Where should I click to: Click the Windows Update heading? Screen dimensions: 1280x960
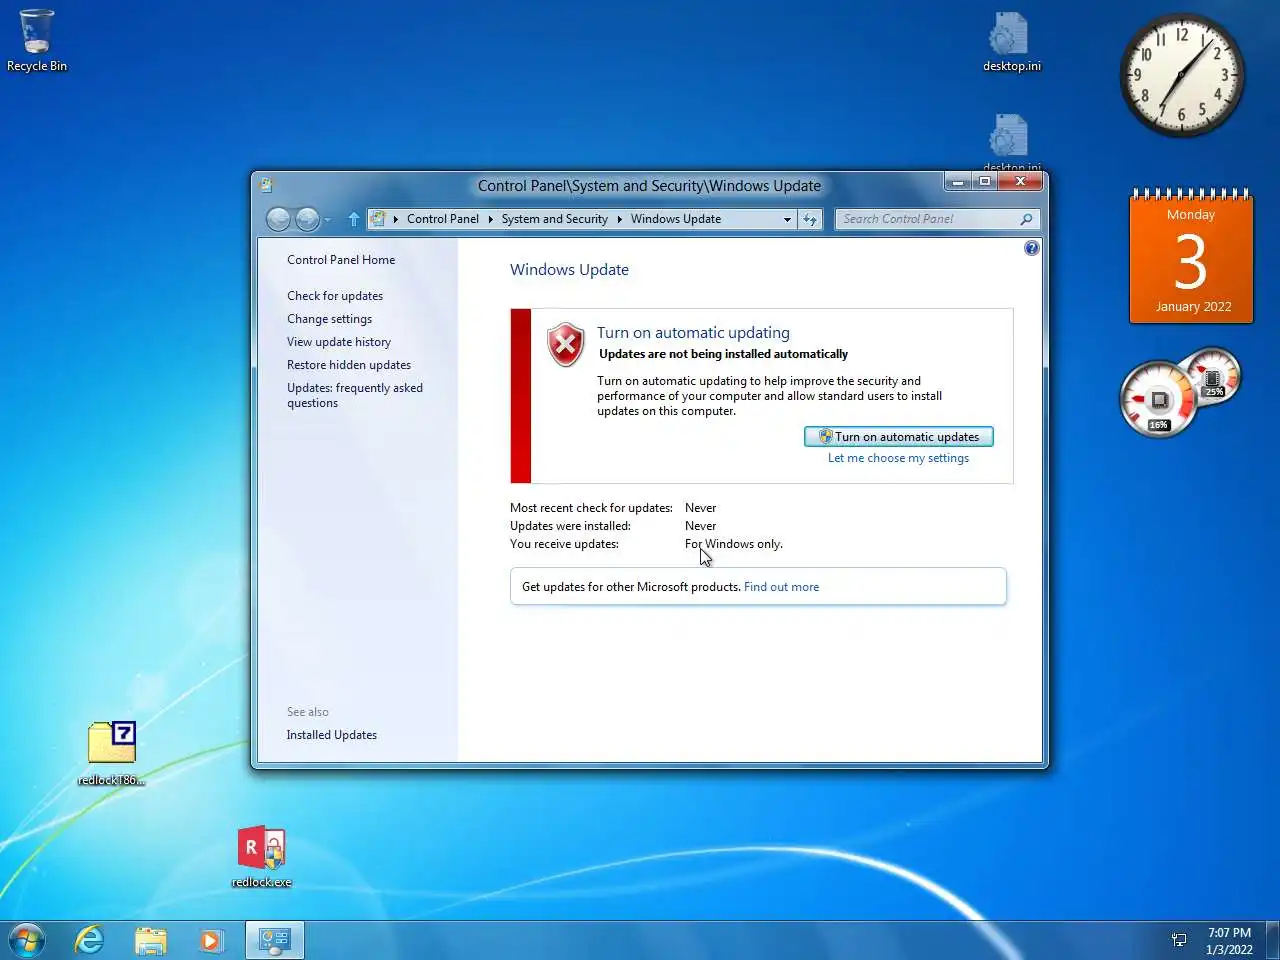click(x=569, y=270)
